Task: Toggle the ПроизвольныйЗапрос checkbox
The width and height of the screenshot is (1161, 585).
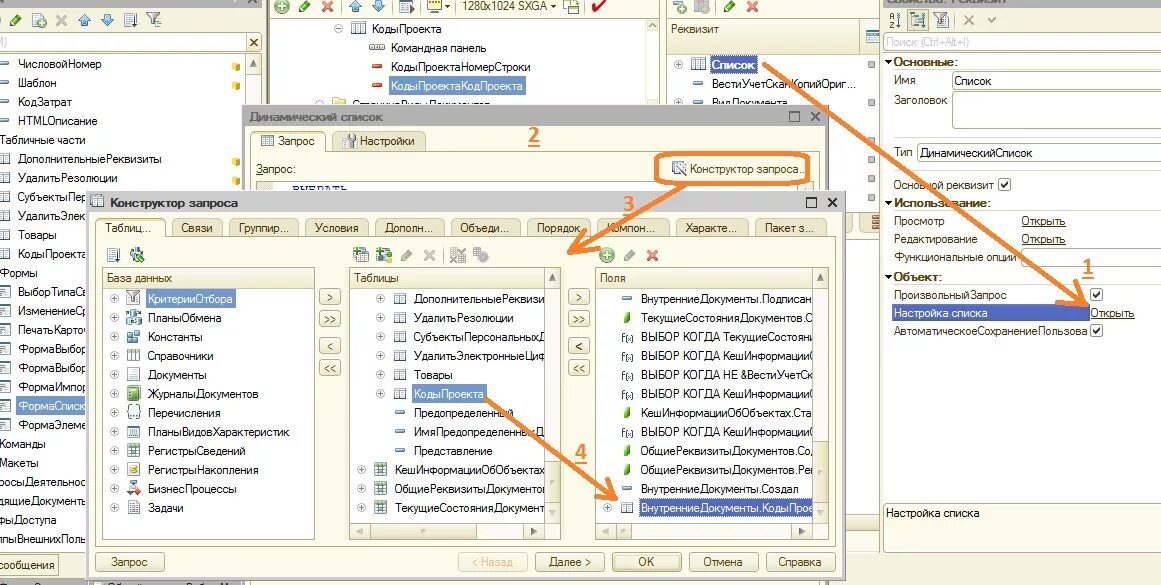Action: click(x=1097, y=295)
